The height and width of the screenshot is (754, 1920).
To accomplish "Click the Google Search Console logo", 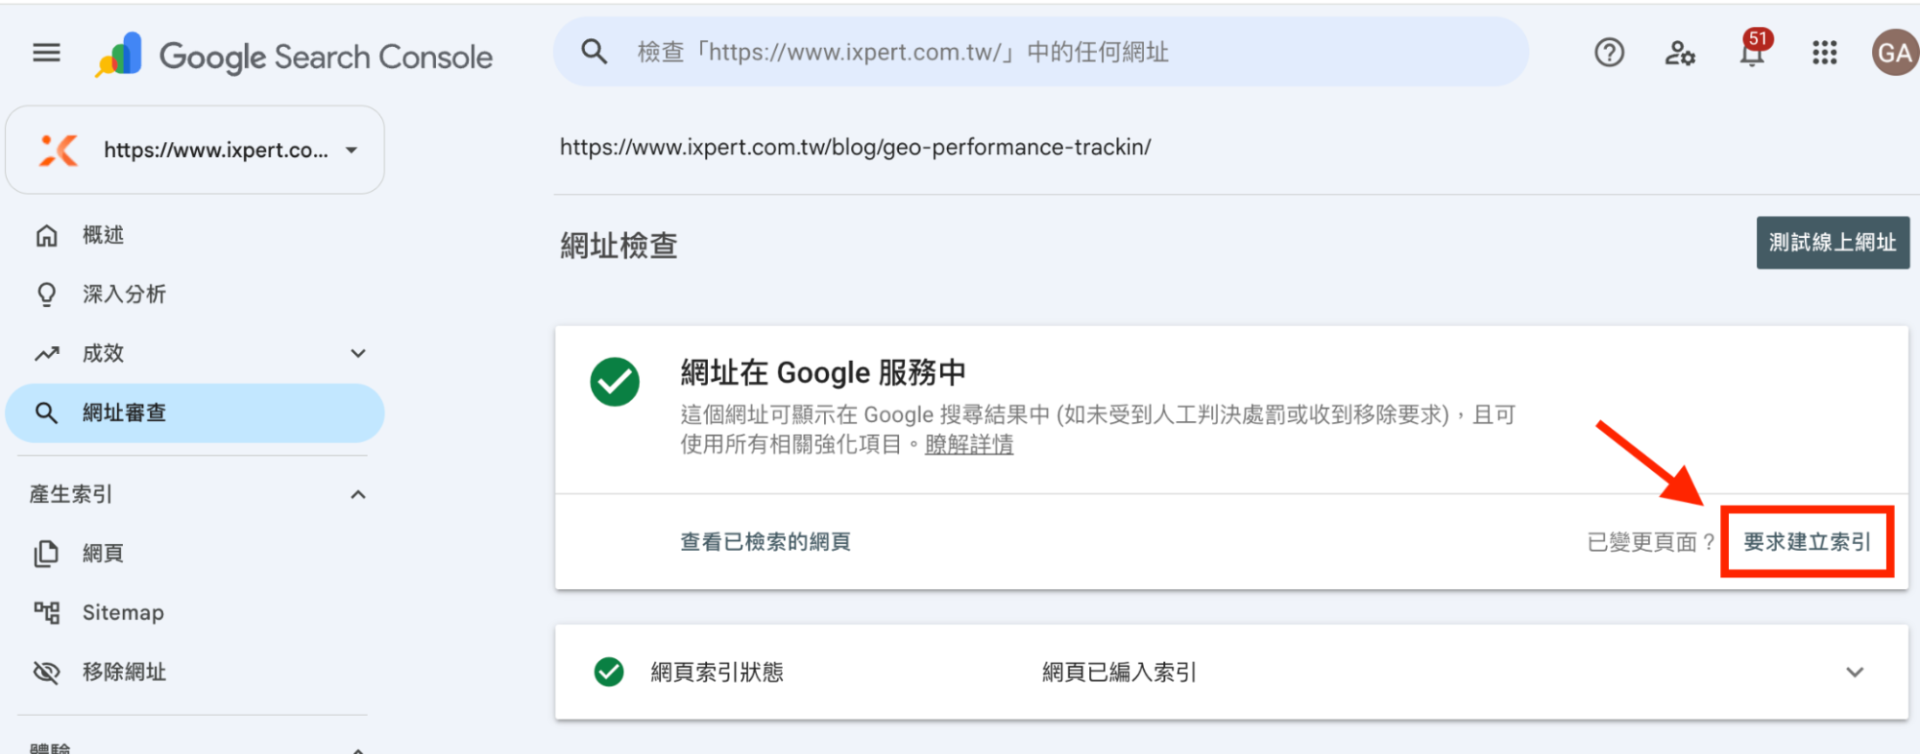I will pyautogui.click(x=294, y=56).
